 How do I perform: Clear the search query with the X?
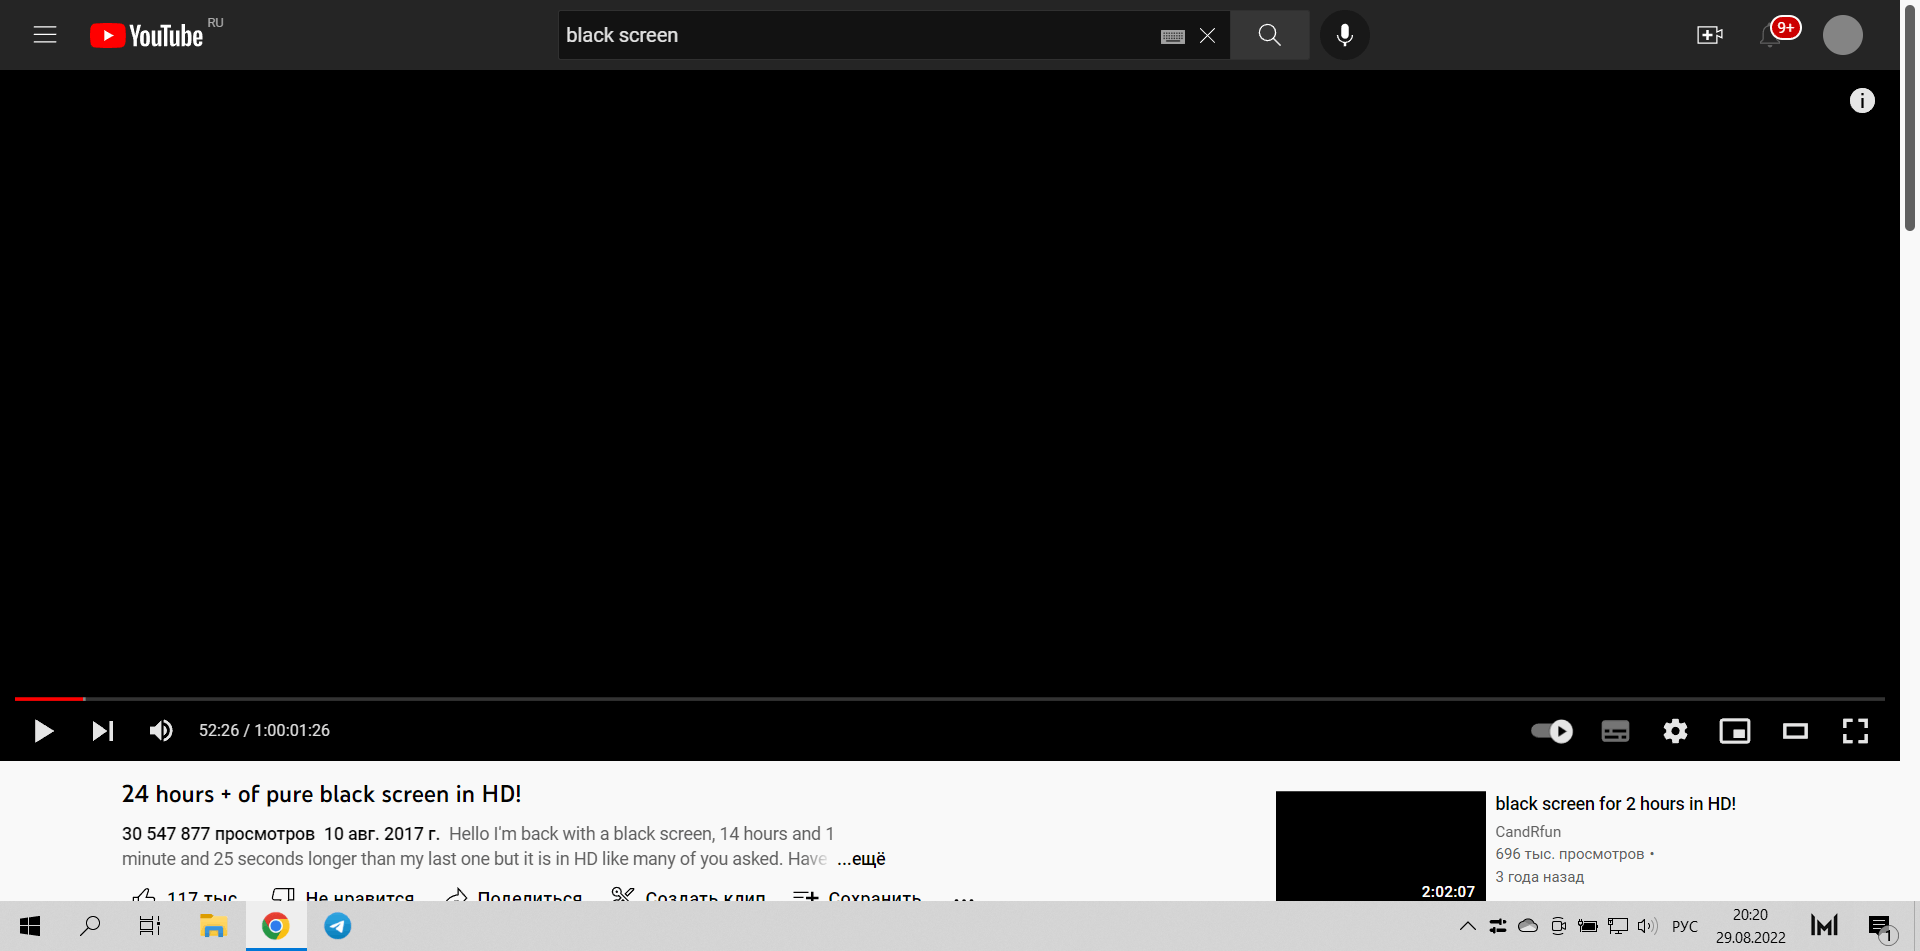[x=1208, y=36]
